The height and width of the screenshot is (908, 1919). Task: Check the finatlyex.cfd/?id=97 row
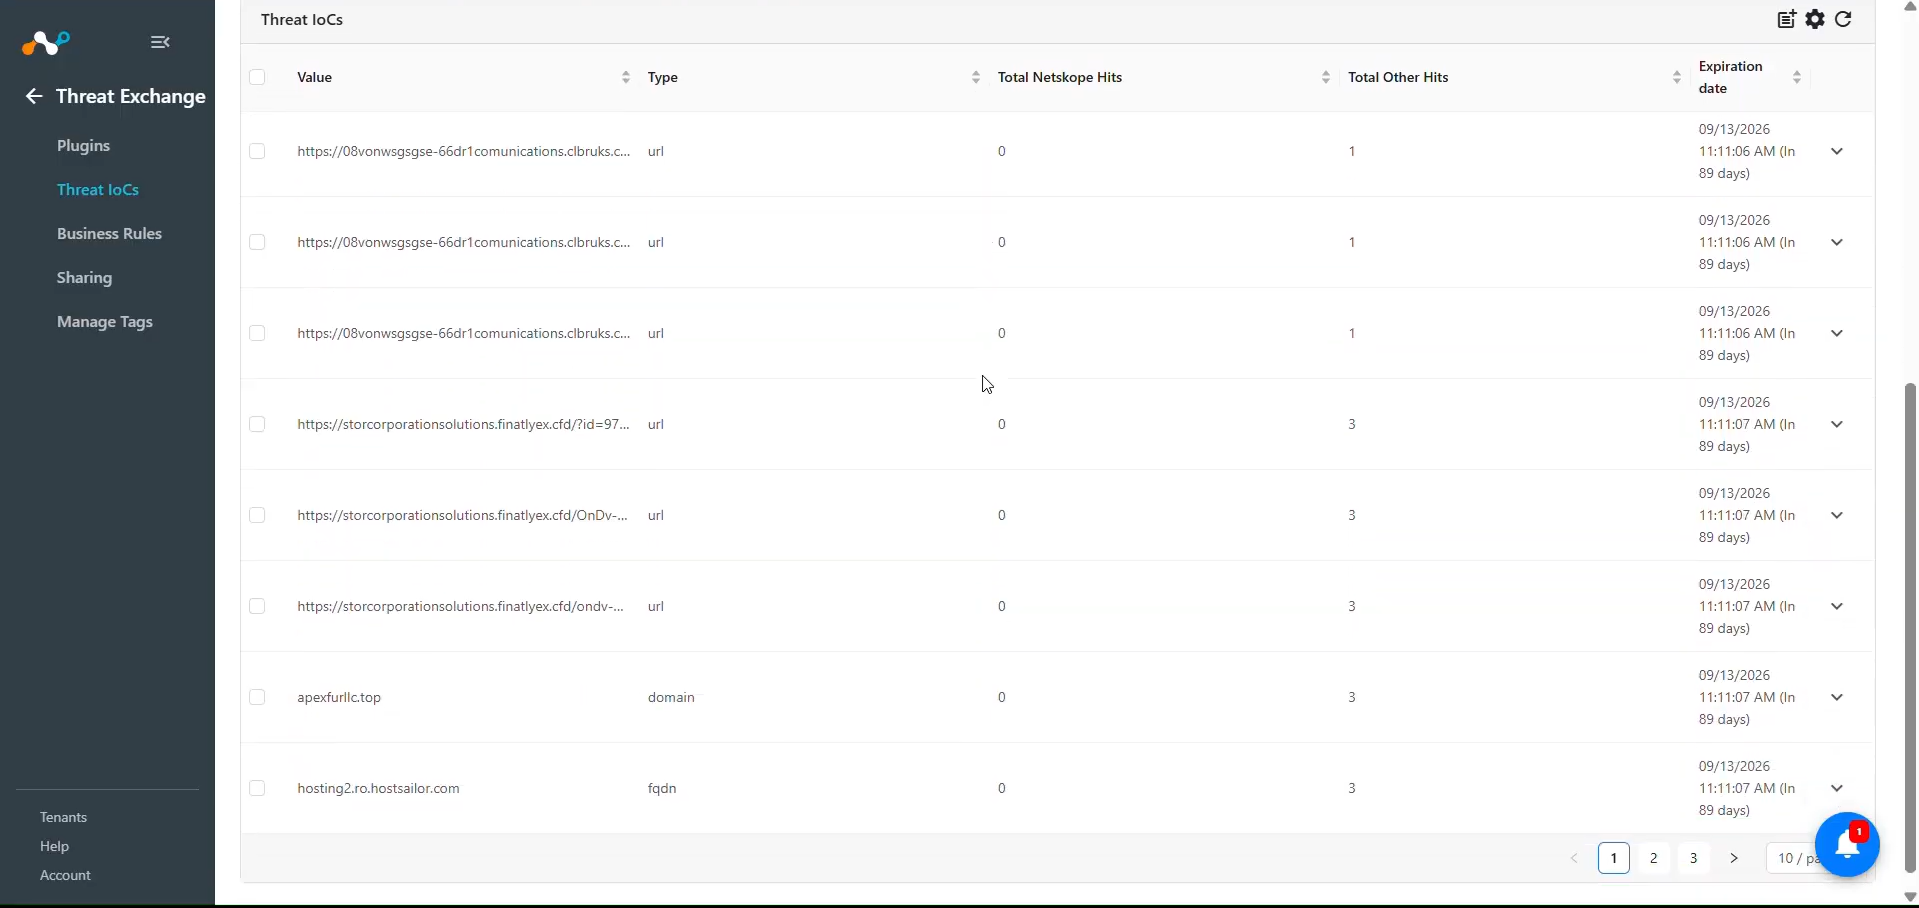pyautogui.click(x=258, y=424)
